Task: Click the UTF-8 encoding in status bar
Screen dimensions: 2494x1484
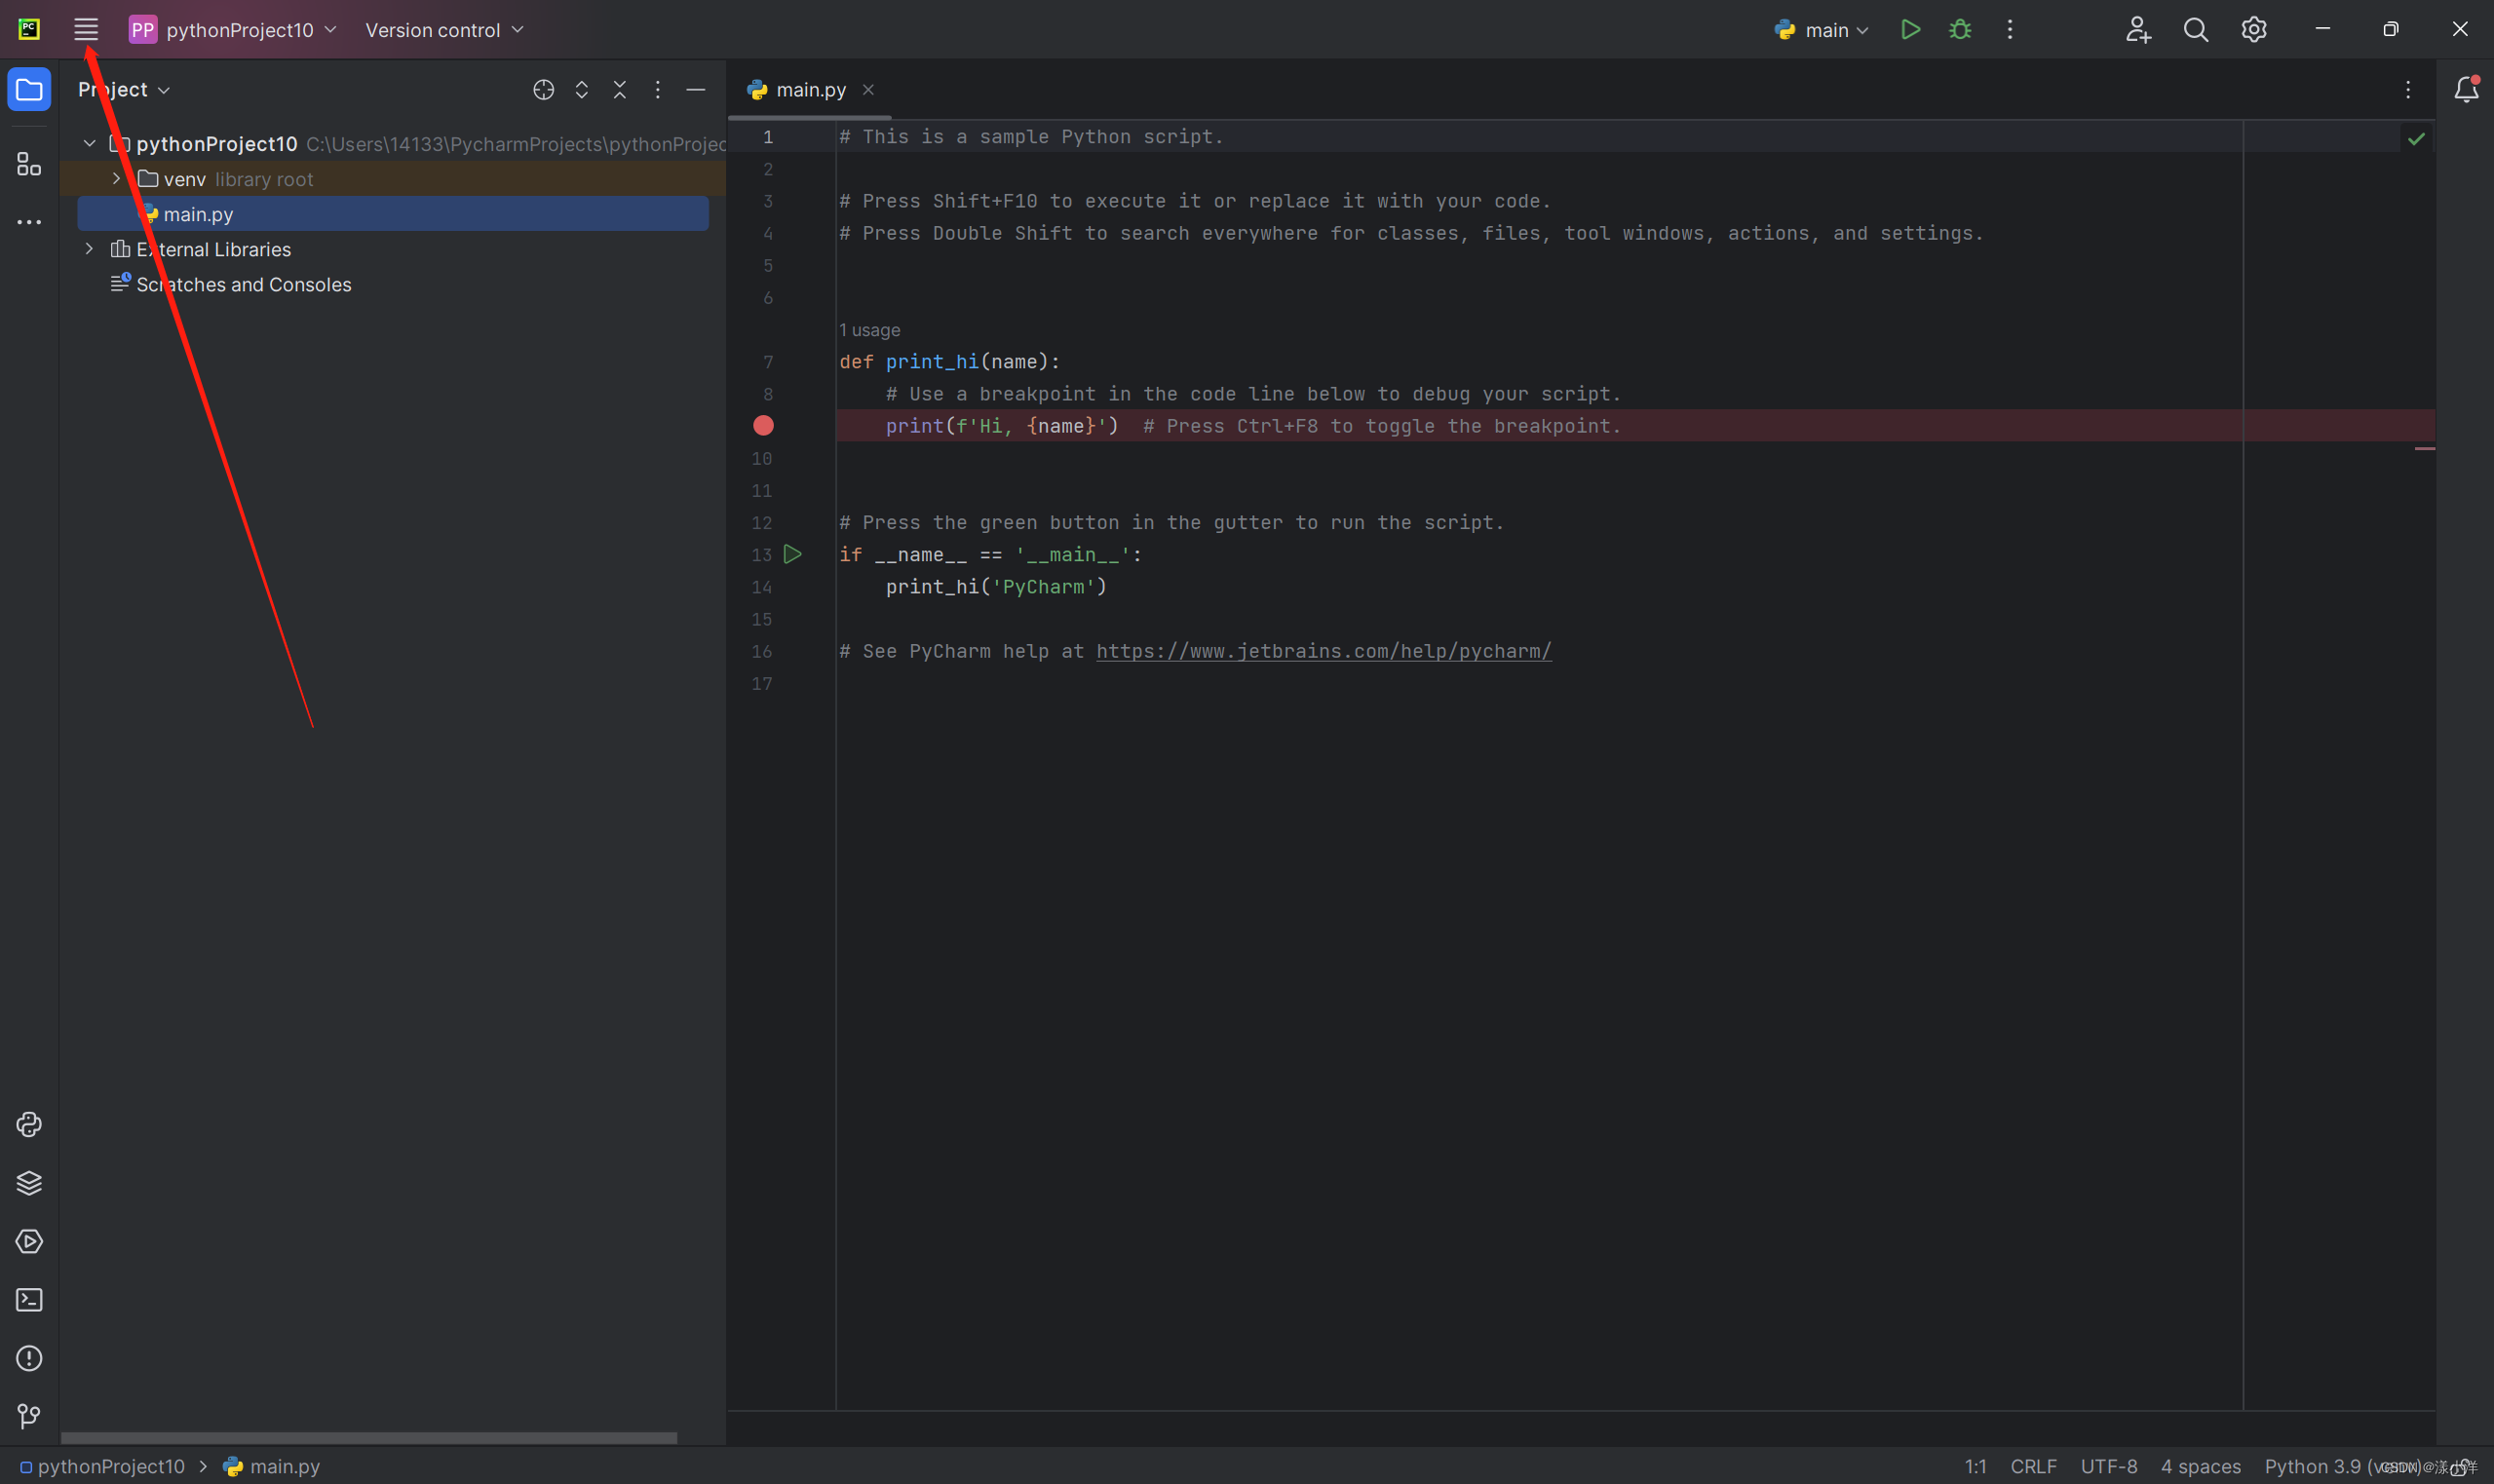Action: (2108, 1466)
